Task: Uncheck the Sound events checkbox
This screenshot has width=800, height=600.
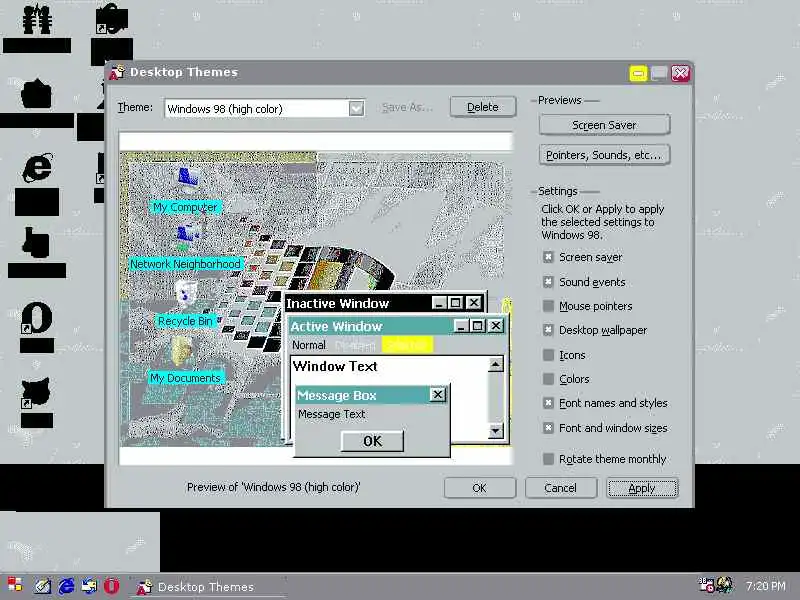Action: pyautogui.click(x=548, y=282)
